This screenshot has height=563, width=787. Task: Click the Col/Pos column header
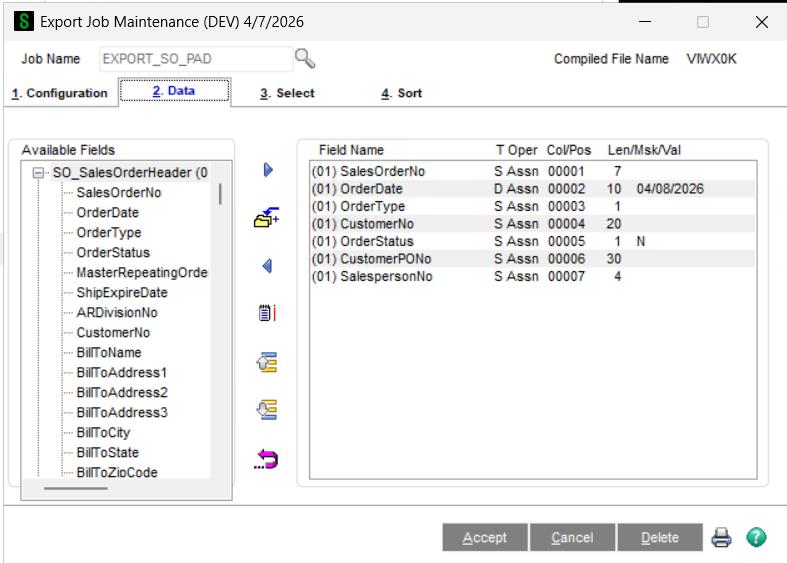569,150
